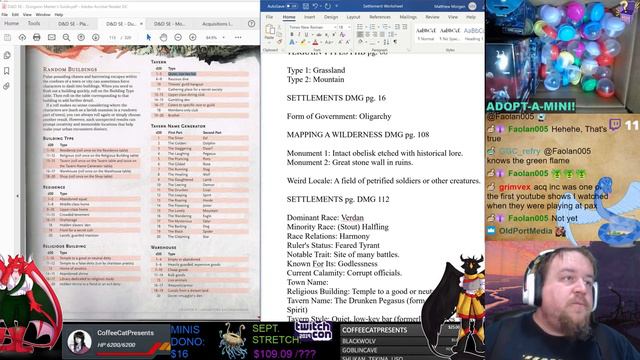Switch to Acquisitions PDF tab in Acrobat
The image size is (640, 360).
coord(217,24)
